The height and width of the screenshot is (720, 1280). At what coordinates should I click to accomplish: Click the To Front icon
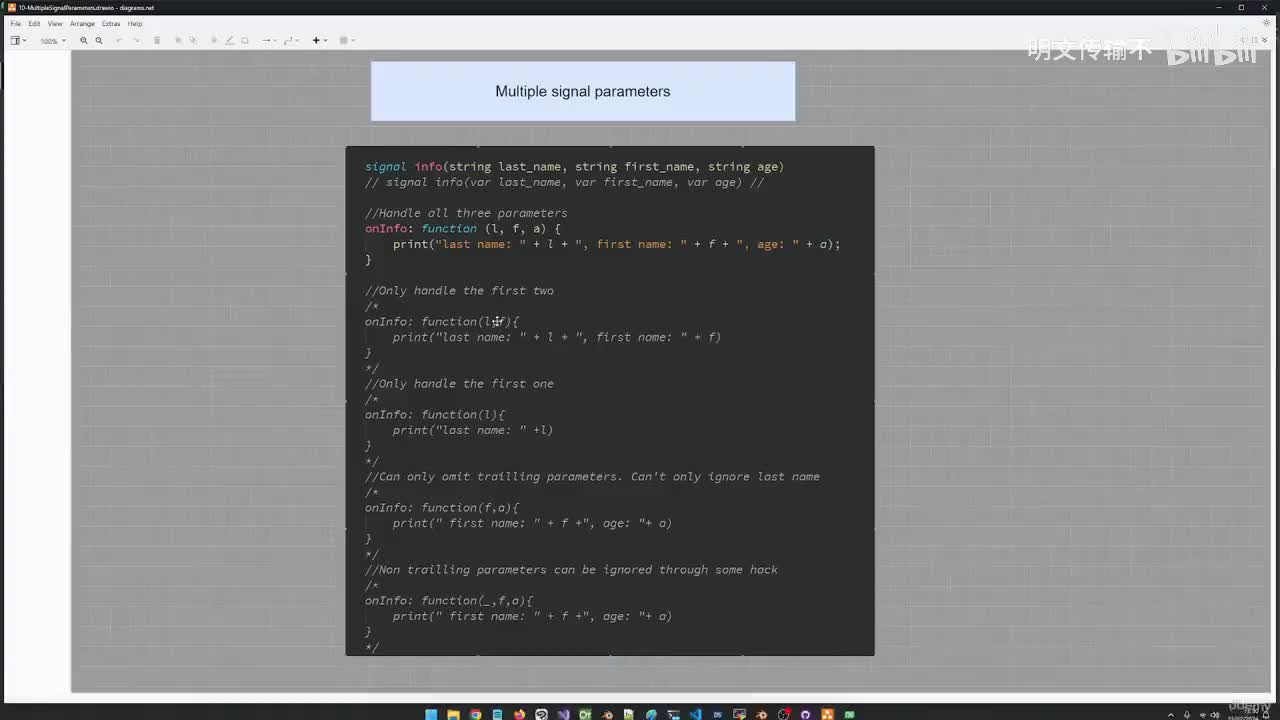click(x=179, y=41)
